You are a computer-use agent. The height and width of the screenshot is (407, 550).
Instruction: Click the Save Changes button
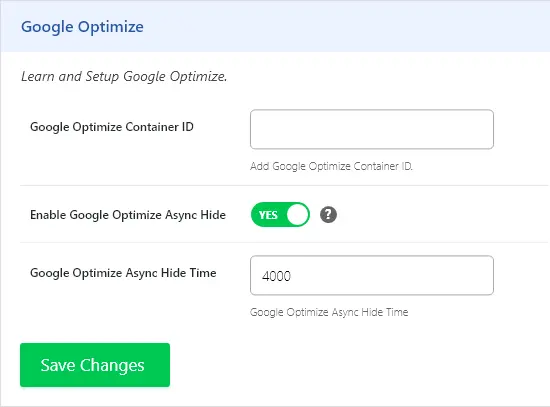95,365
